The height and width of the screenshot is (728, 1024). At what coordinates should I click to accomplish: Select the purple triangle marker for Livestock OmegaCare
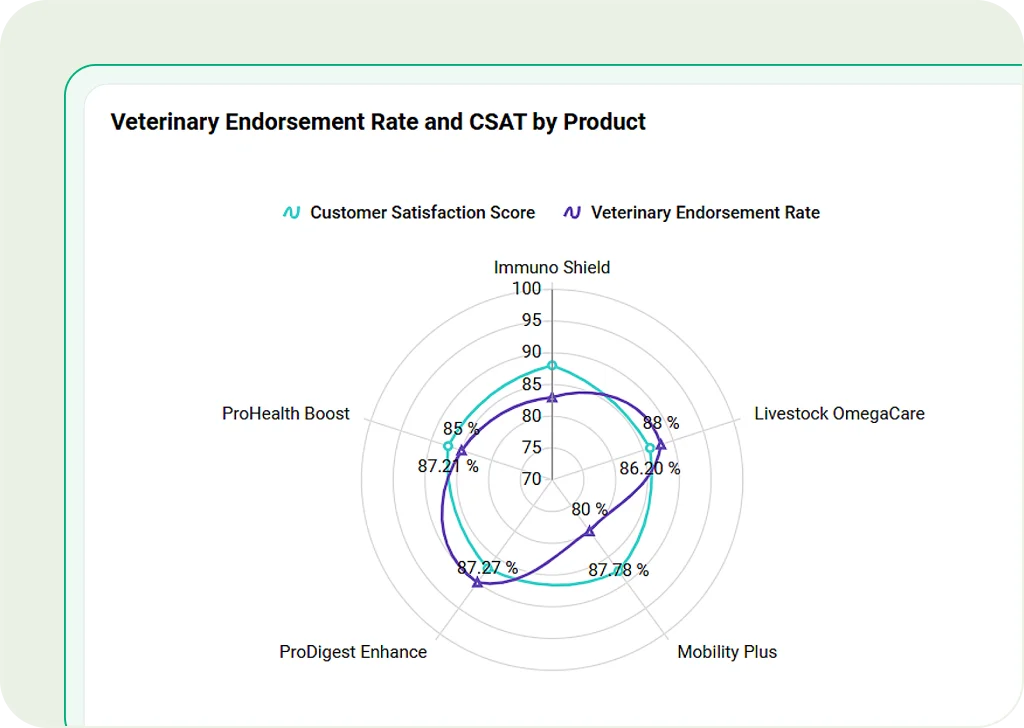[660, 444]
